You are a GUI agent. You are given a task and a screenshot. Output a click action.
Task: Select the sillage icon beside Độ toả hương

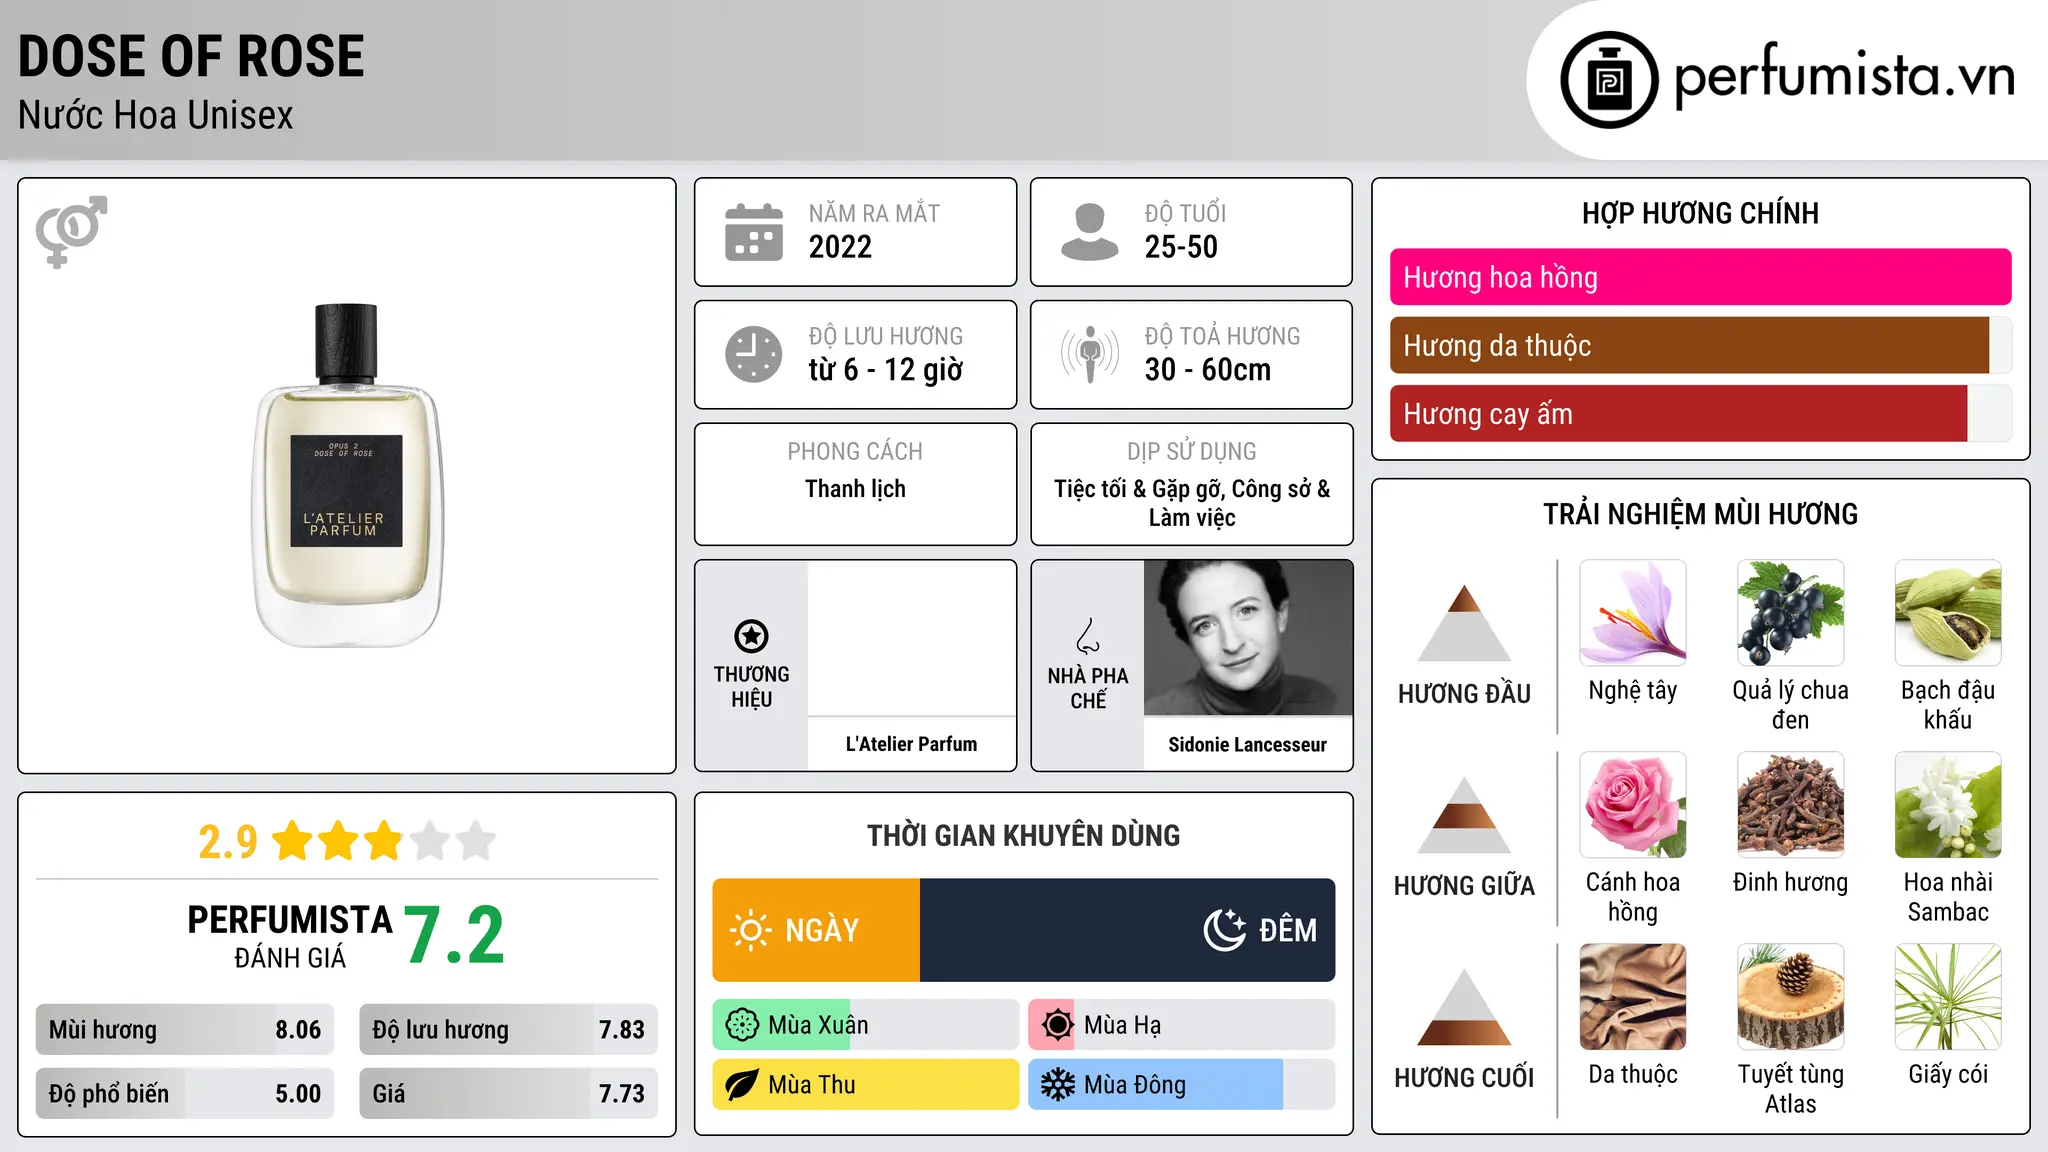[x=1090, y=354]
